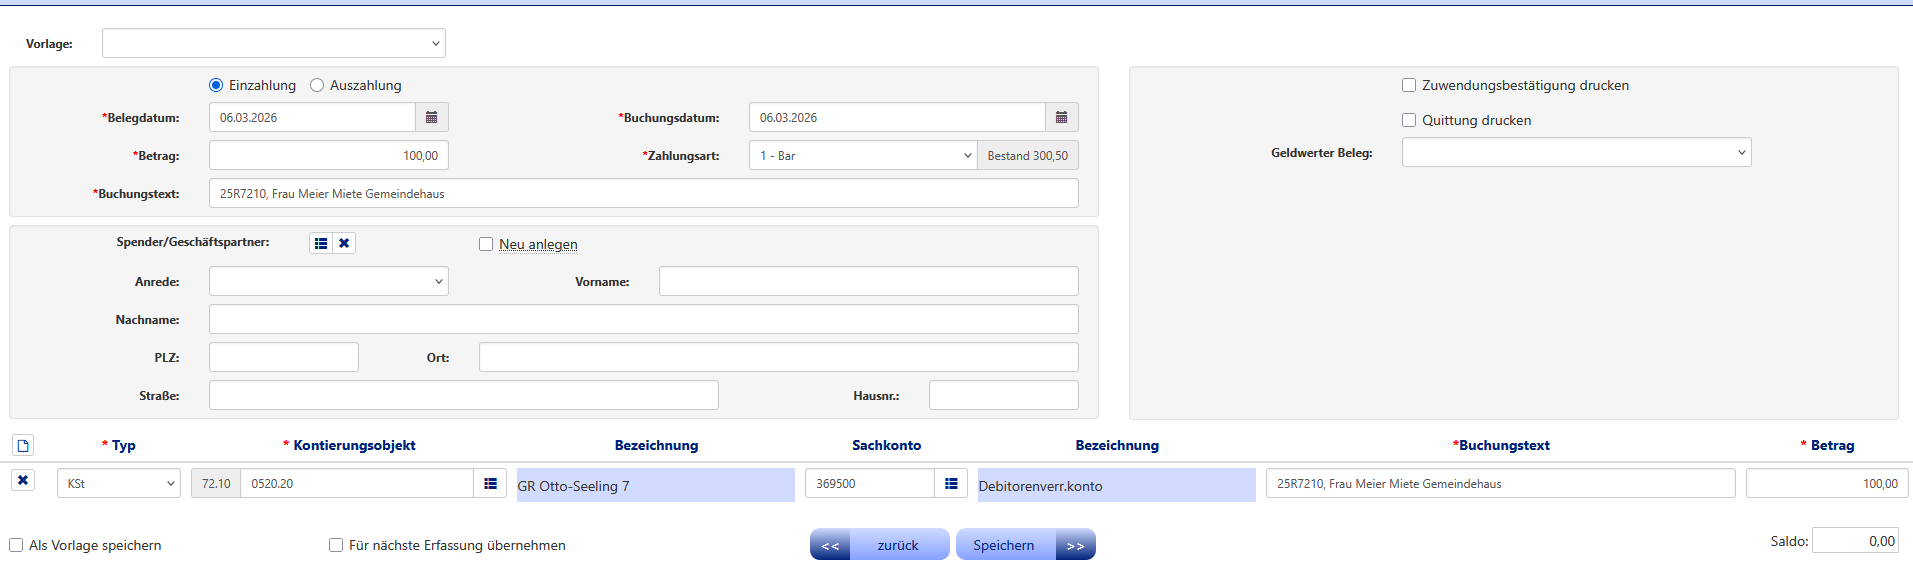Expand the Geldwerter Beleg dropdown

point(1576,153)
